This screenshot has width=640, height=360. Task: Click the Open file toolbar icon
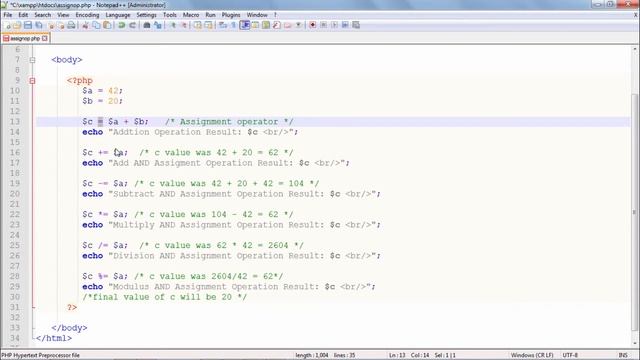17,25
